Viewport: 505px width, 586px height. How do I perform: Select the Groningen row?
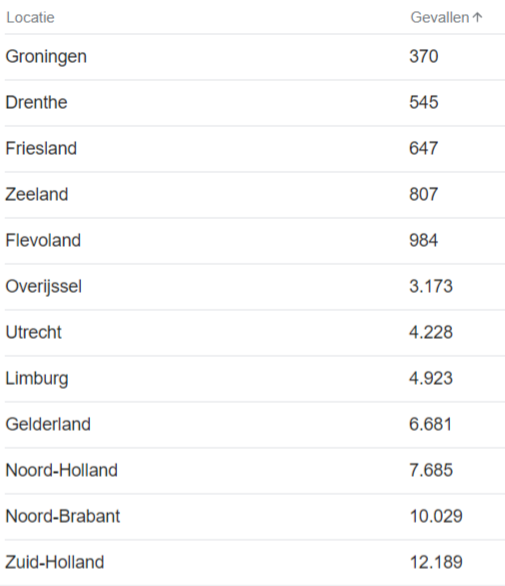pos(255,57)
